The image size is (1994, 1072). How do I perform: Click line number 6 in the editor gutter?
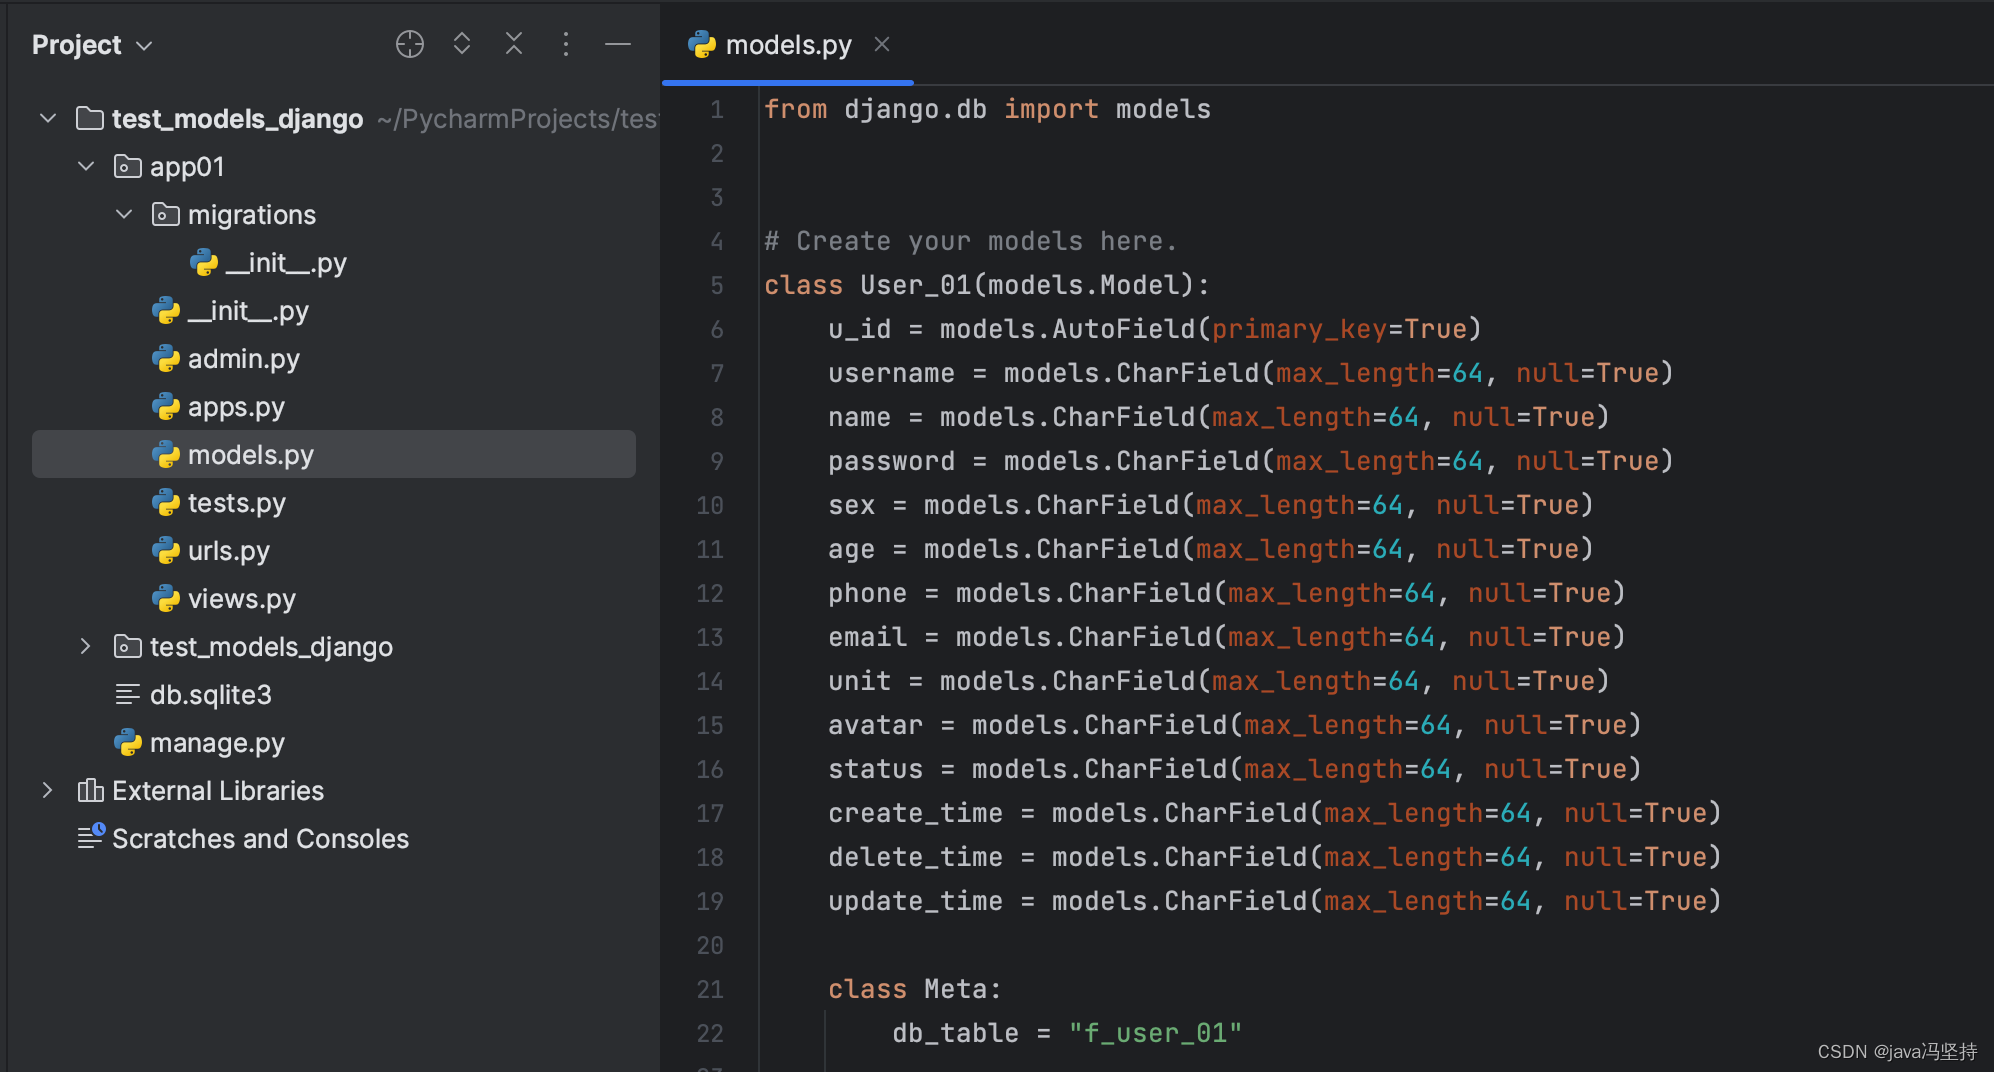716,329
